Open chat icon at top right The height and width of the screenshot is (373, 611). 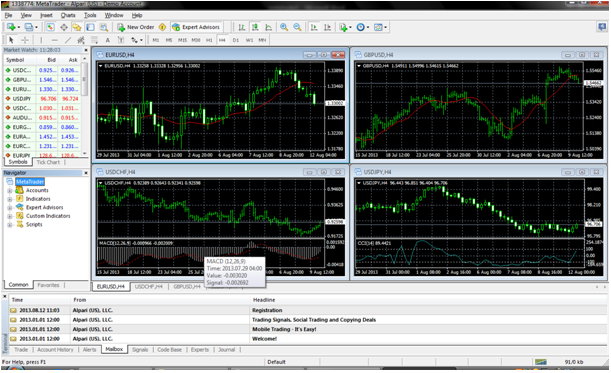(x=602, y=27)
